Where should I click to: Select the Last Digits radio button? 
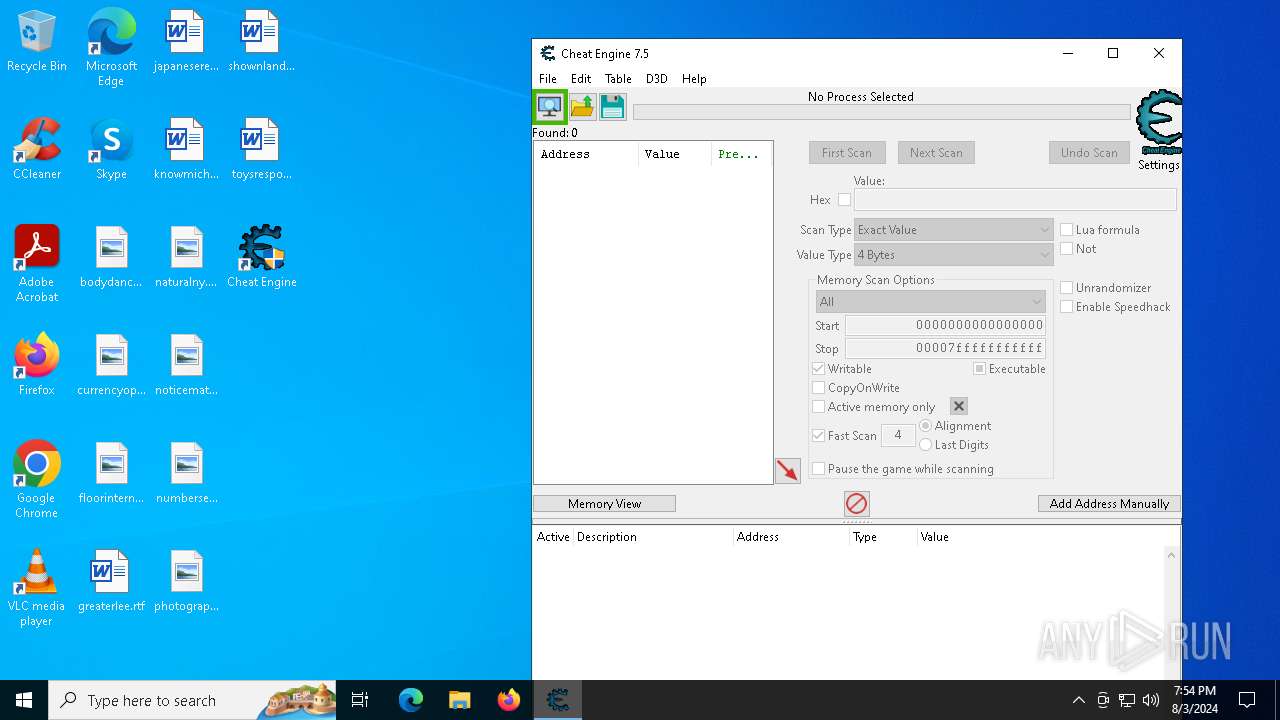point(925,445)
